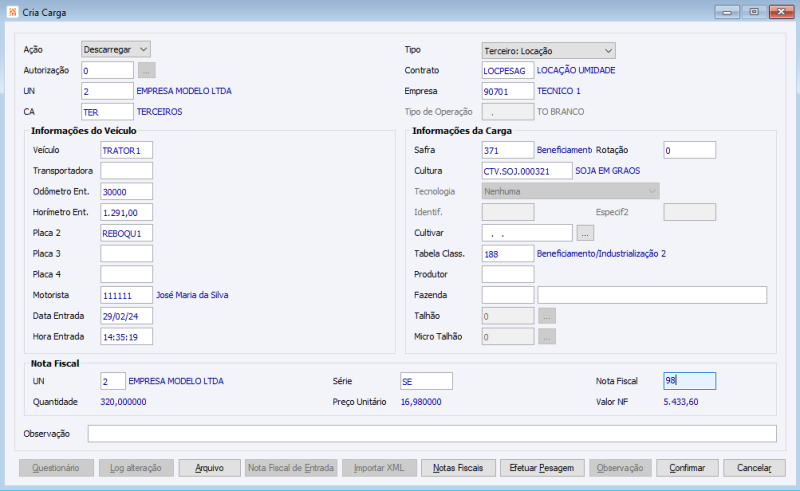Click the Cultura field with CTV.SOJ.000321
Screen dimensions: 800x491
[x=527, y=171]
